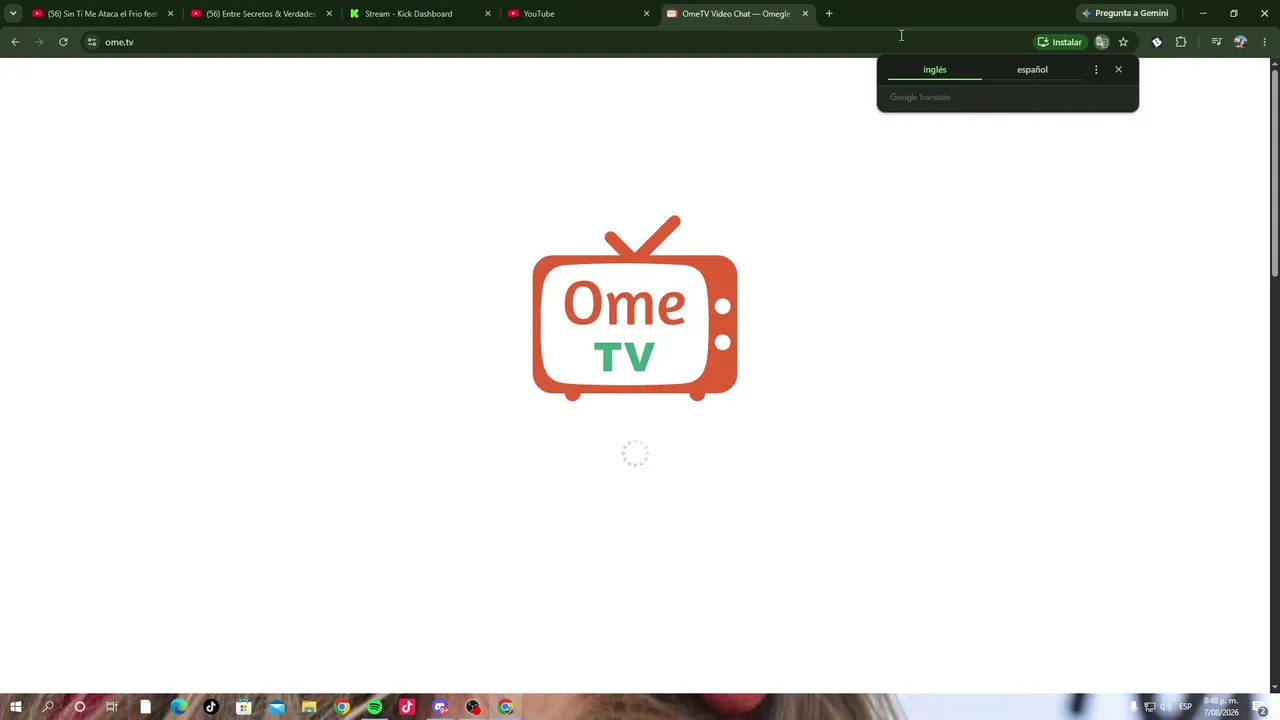The image size is (1280, 720).
Task: Open the active Chrome window taskbar icon
Action: click(506, 707)
